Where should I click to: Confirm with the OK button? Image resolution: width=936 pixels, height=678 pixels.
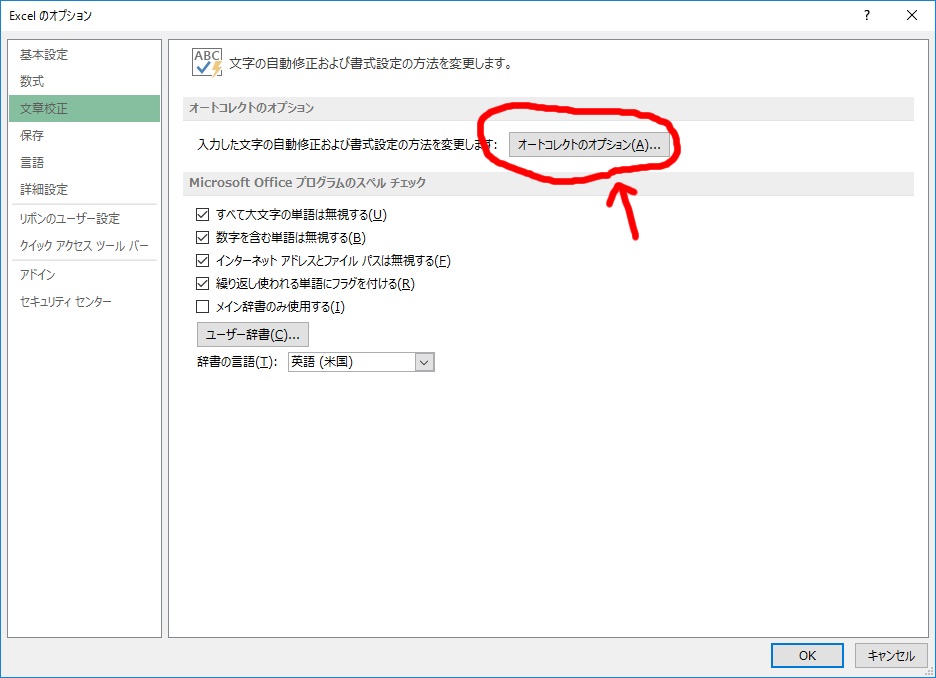coord(807,655)
